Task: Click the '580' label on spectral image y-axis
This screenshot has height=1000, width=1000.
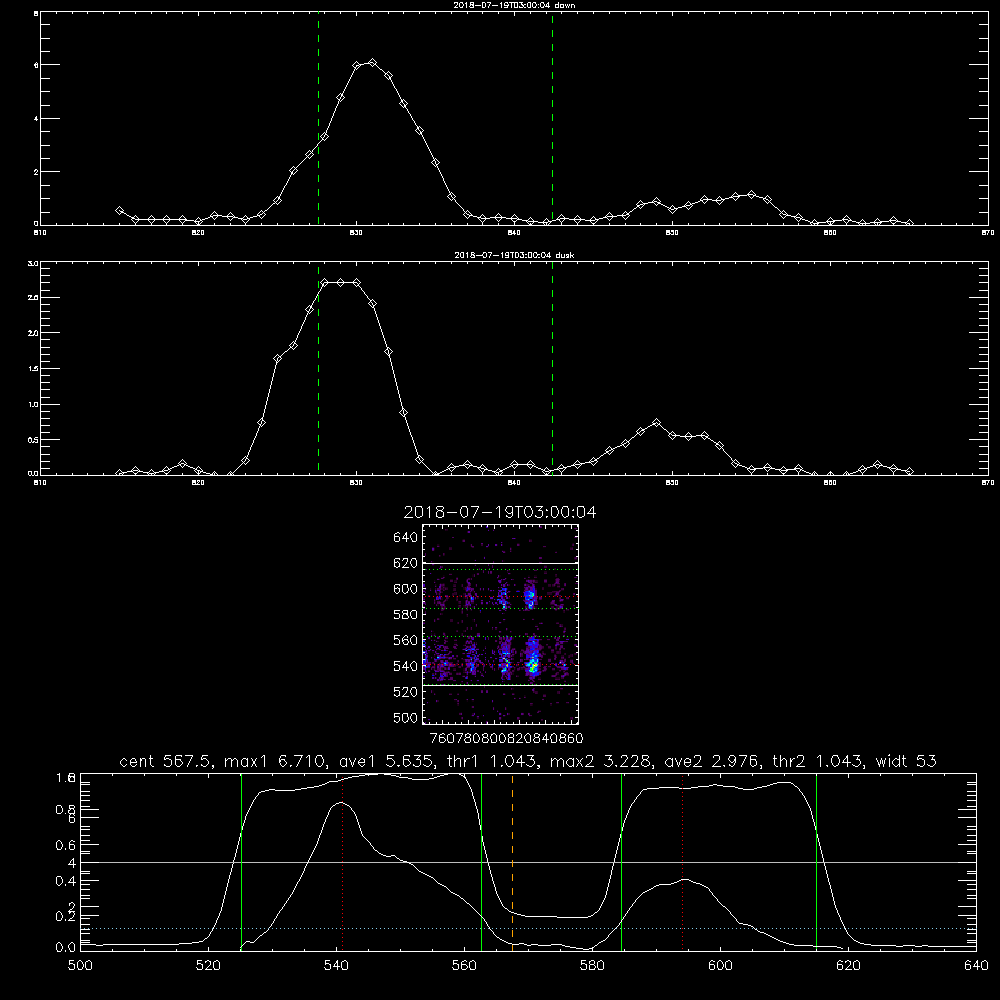Action: point(406,614)
